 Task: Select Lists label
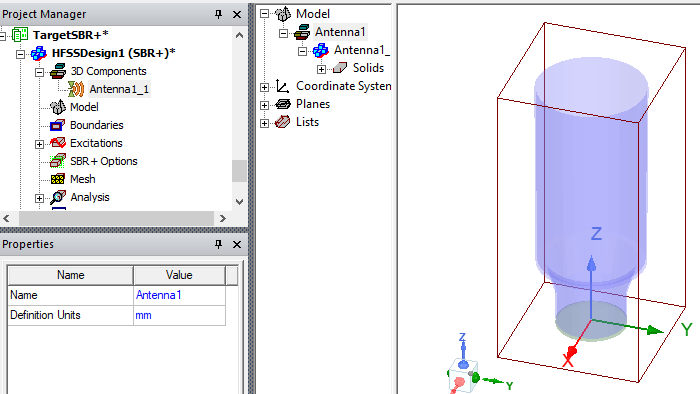[x=308, y=122]
